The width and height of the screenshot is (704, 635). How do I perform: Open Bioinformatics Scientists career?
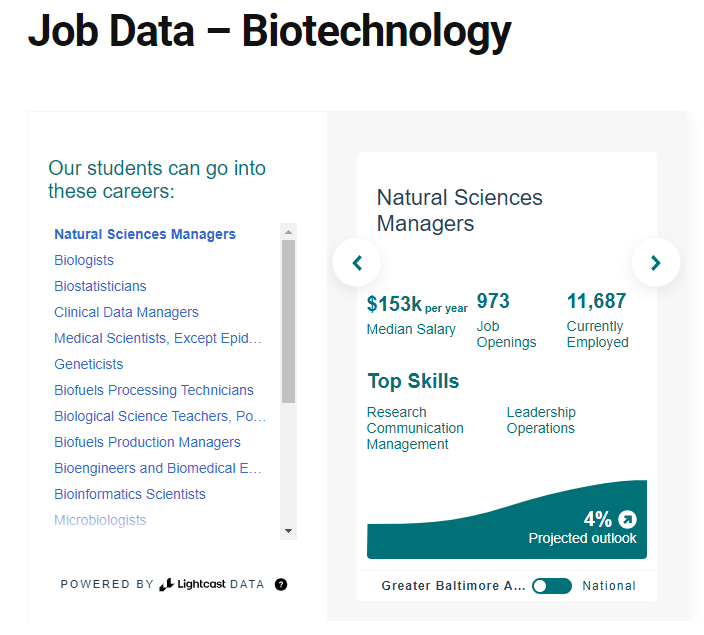point(130,494)
